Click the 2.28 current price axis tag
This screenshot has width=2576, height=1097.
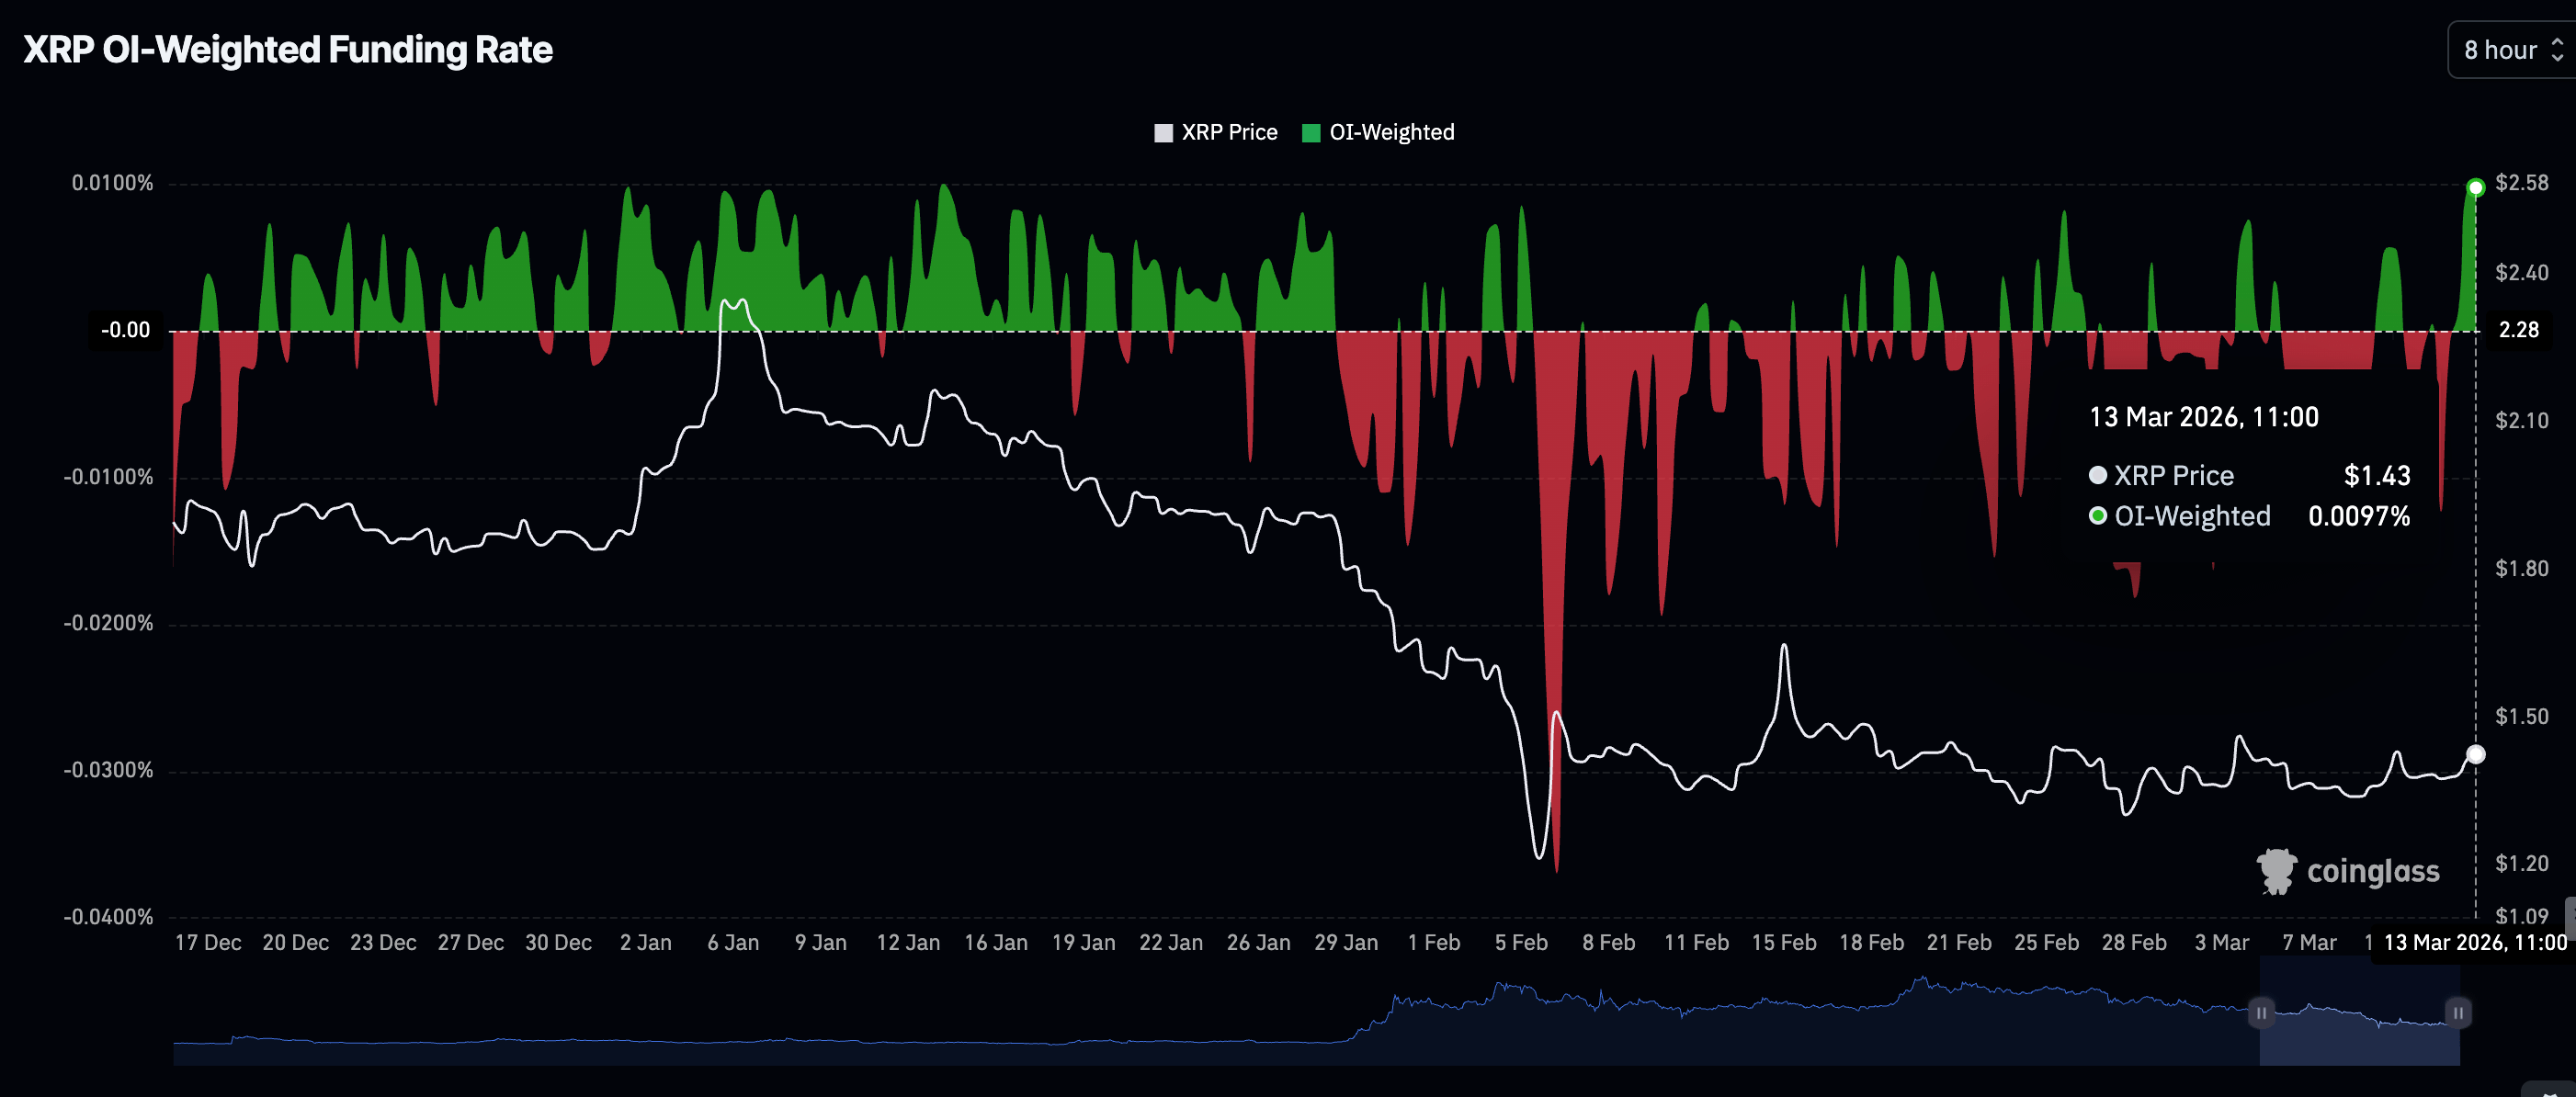click(2518, 330)
